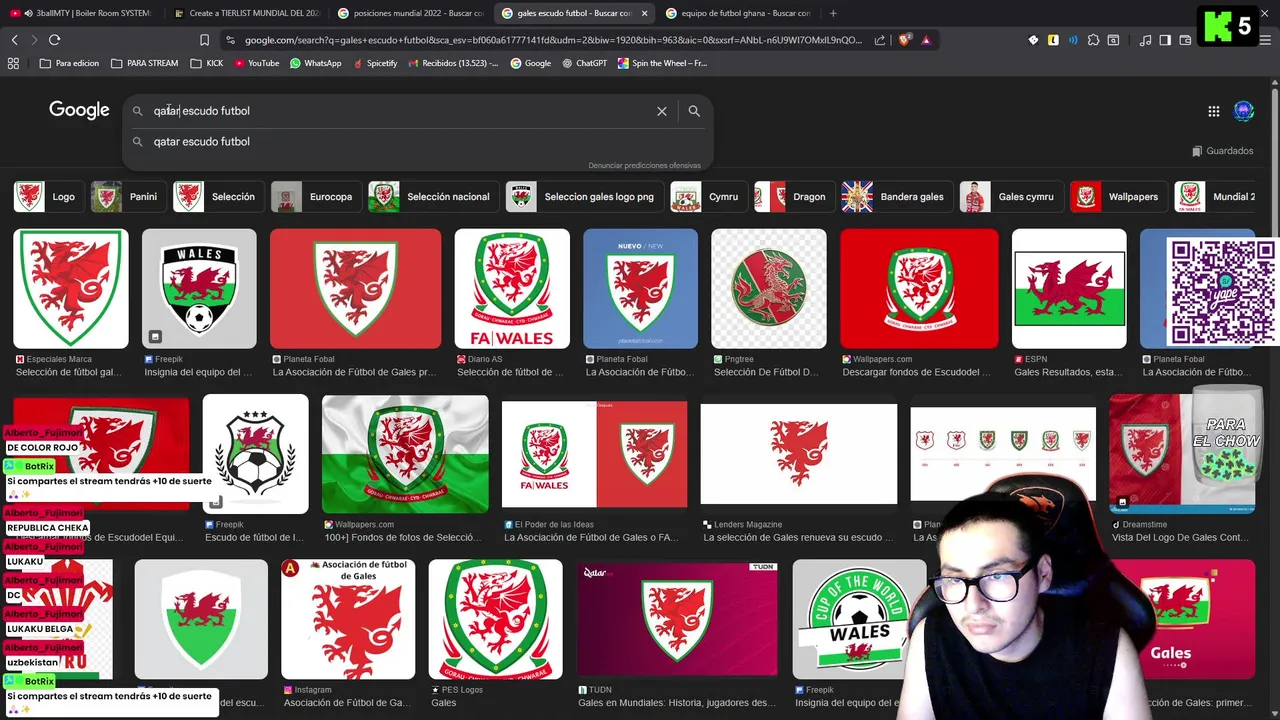Click 'Denunciar predicciones ofensivas' link

(x=644, y=165)
